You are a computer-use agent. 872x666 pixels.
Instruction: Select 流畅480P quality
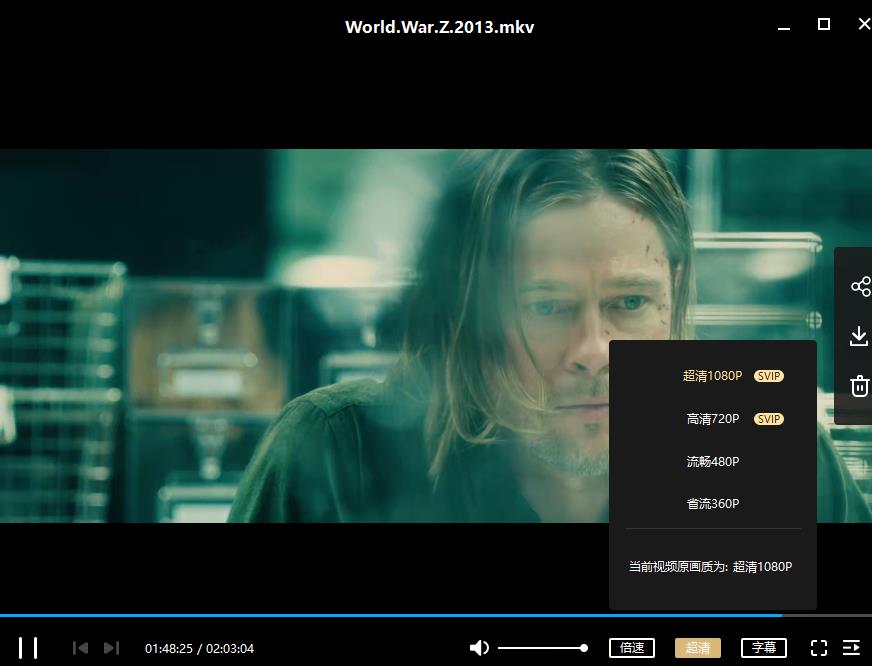(x=712, y=461)
